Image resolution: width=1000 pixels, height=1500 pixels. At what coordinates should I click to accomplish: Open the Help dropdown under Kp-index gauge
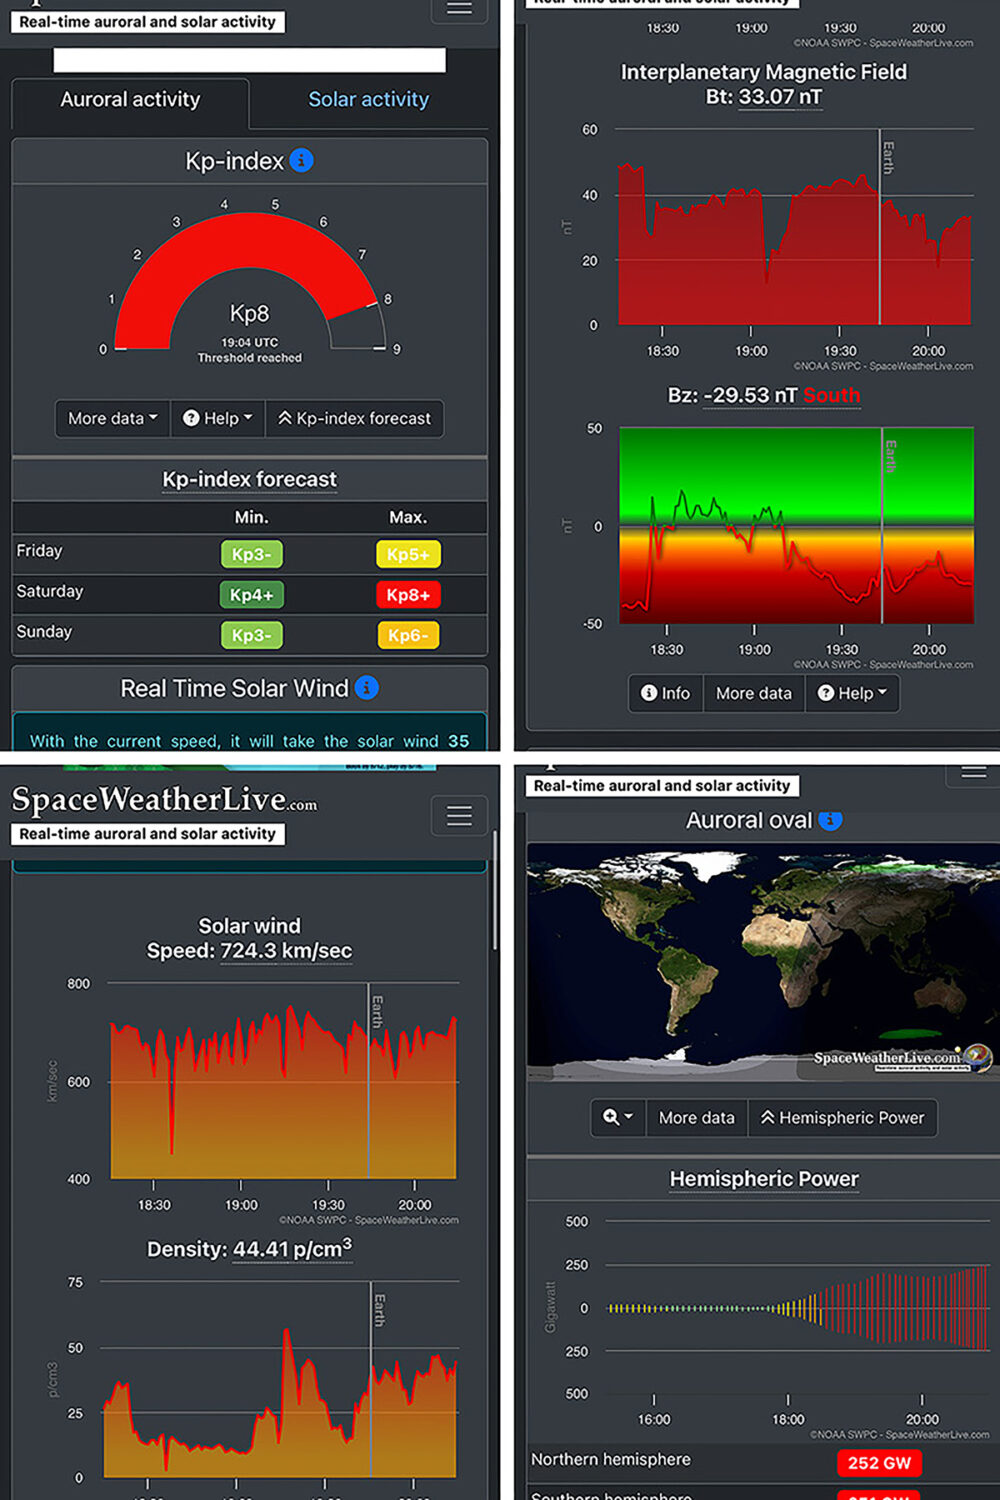[217, 418]
